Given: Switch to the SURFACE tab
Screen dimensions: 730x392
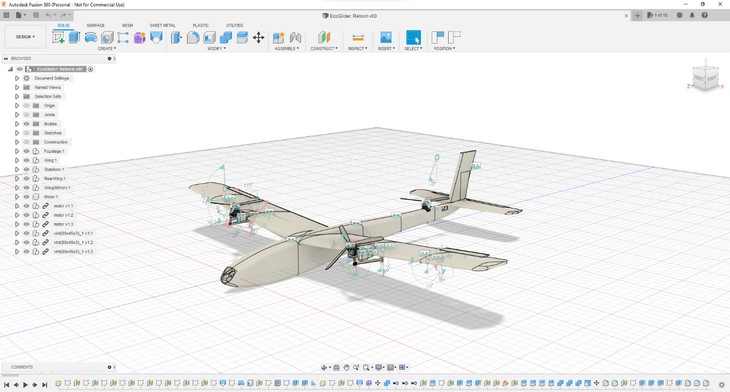Looking at the screenshot, I should [95, 25].
